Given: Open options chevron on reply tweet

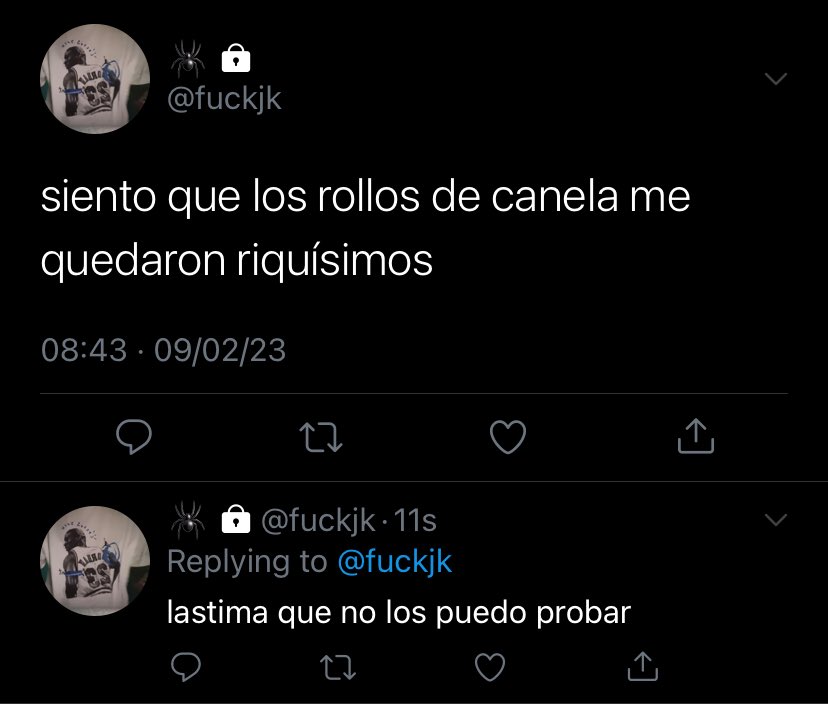Looking at the screenshot, I should [776, 520].
